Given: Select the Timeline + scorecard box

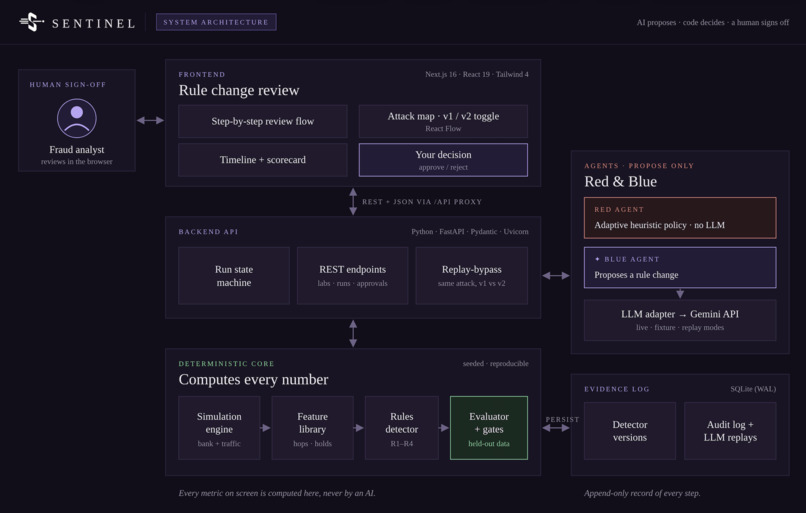Looking at the screenshot, I should coord(263,160).
